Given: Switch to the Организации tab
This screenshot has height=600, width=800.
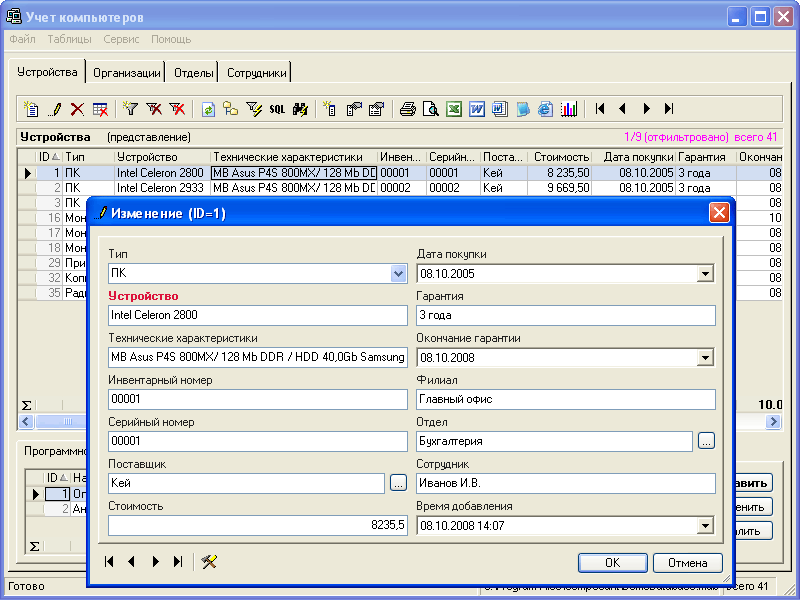Looking at the screenshot, I should pyautogui.click(x=127, y=73).
